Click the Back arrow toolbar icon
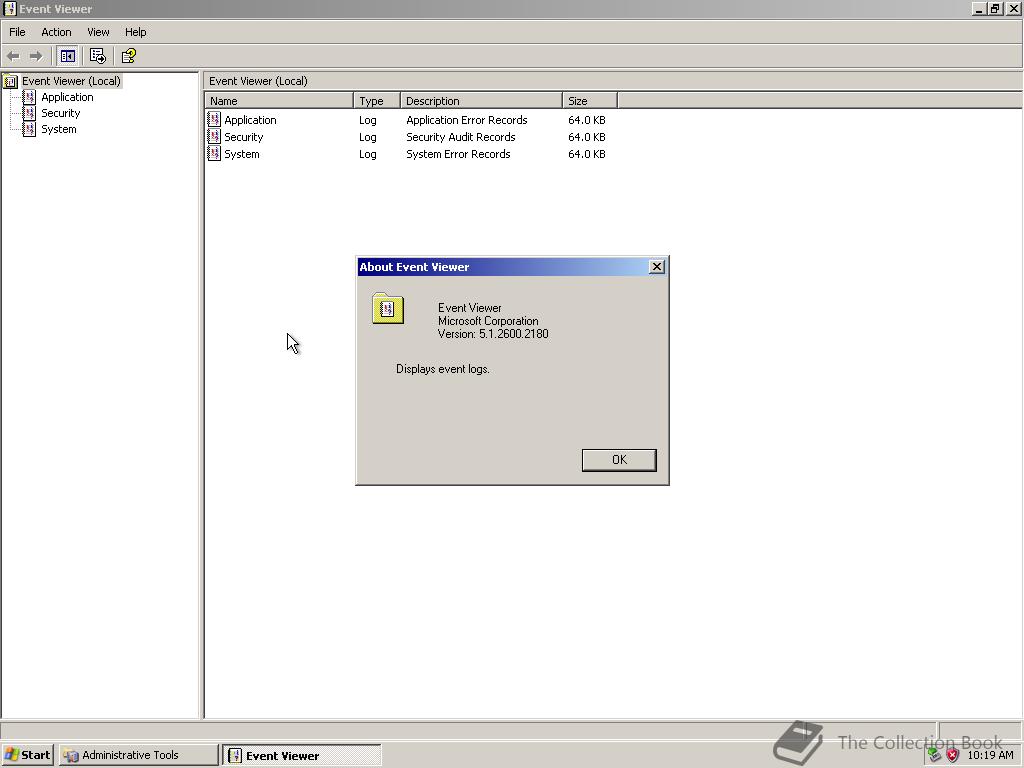This screenshot has width=1024, height=768. coord(13,56)
